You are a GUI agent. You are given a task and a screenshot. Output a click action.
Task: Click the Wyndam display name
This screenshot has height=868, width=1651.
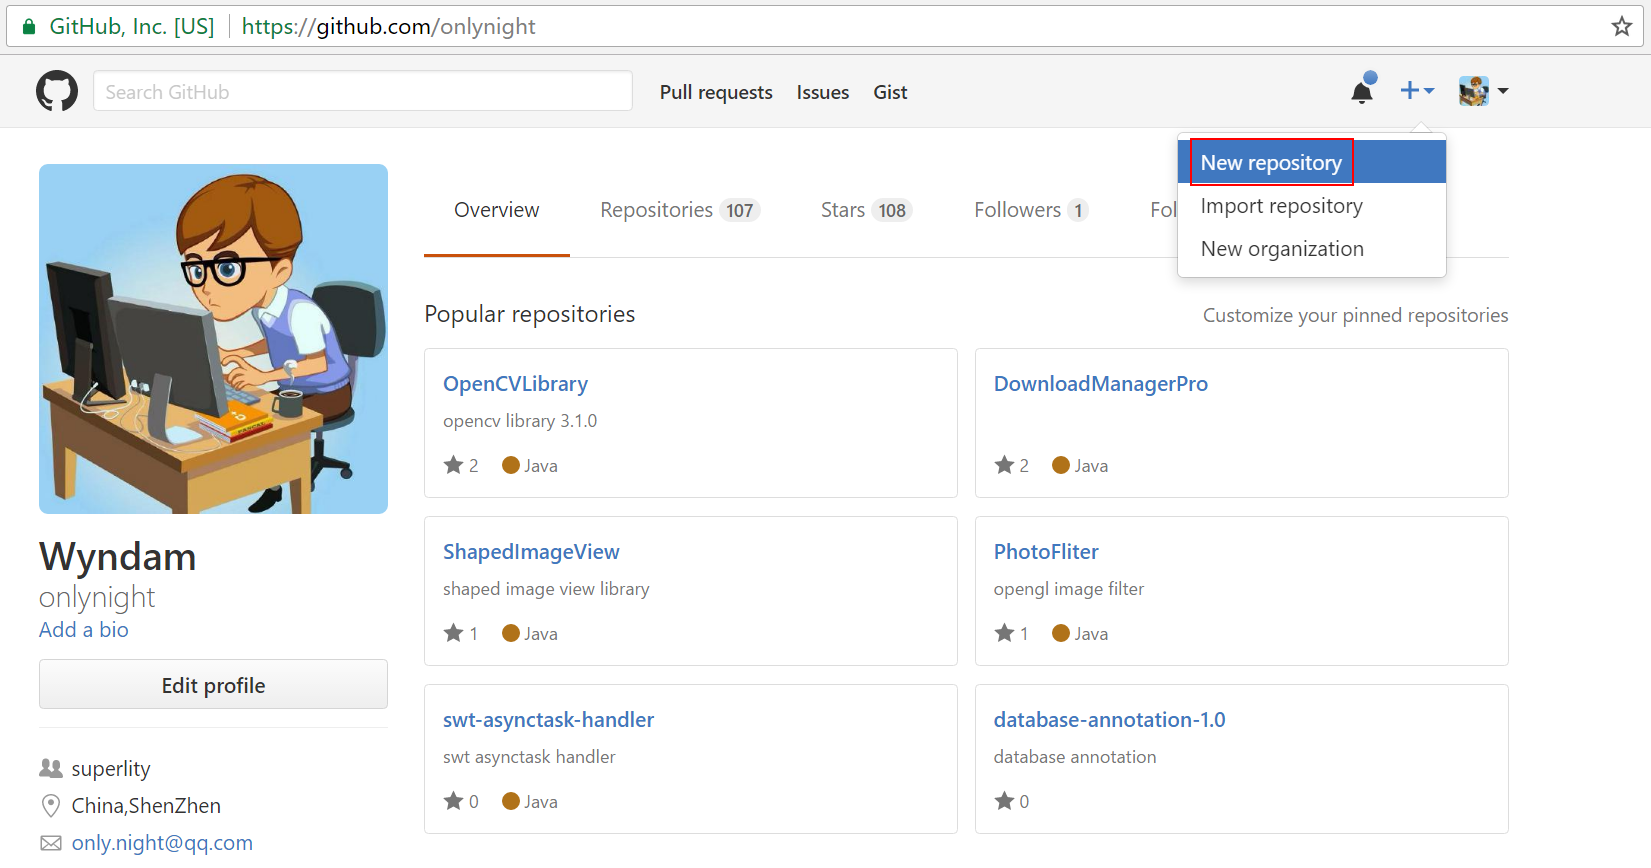[118, 556]
